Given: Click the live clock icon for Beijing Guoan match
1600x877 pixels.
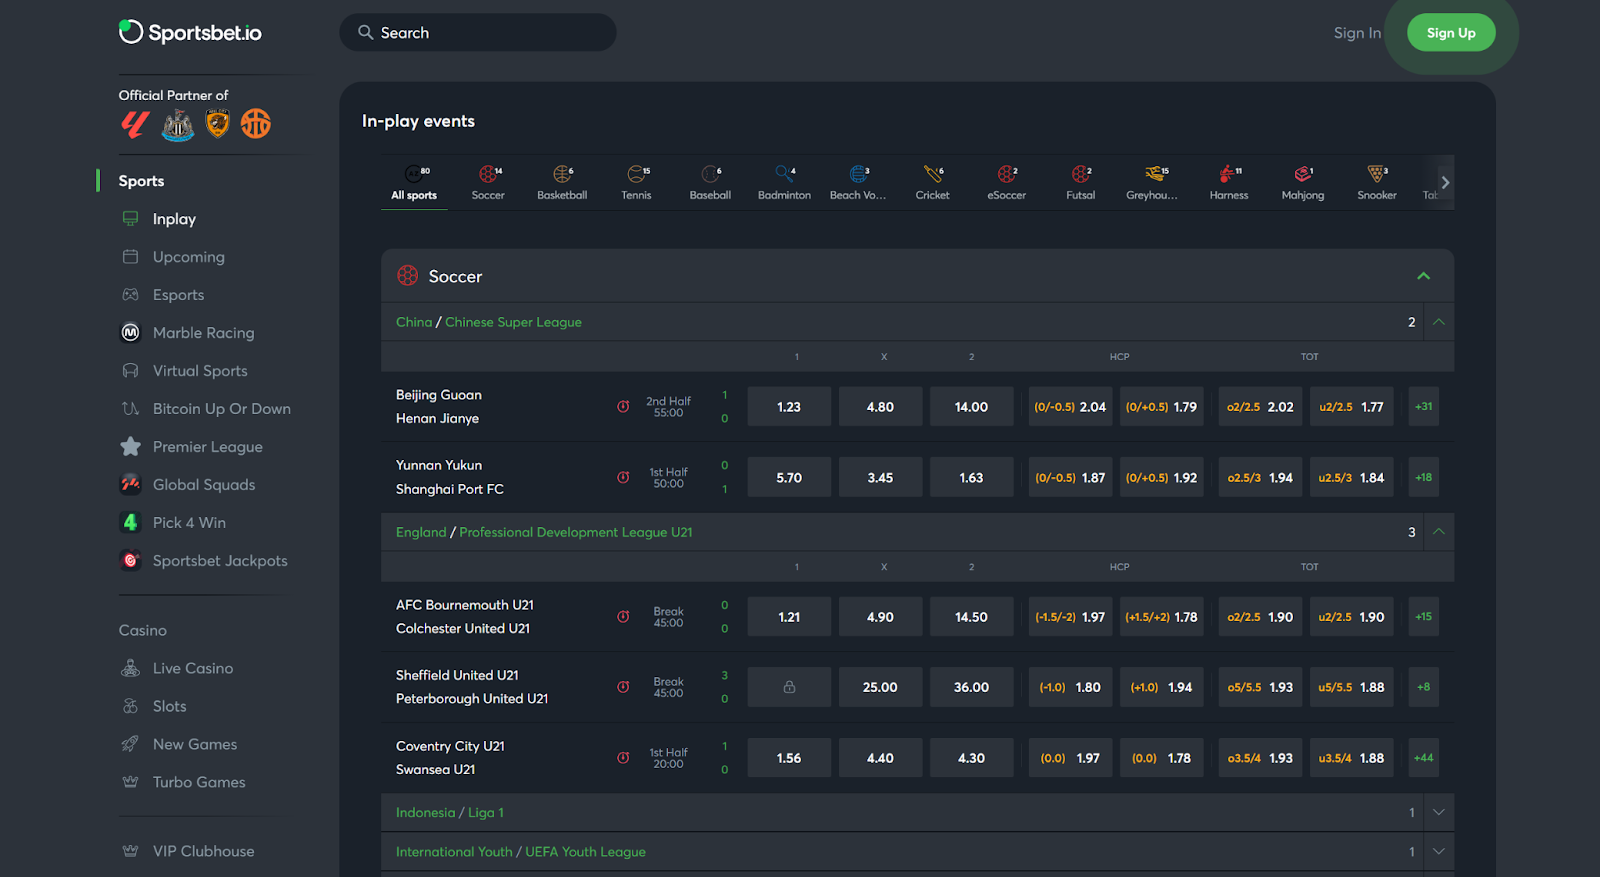Looking at the screenshot, I should tap(623, 407).
